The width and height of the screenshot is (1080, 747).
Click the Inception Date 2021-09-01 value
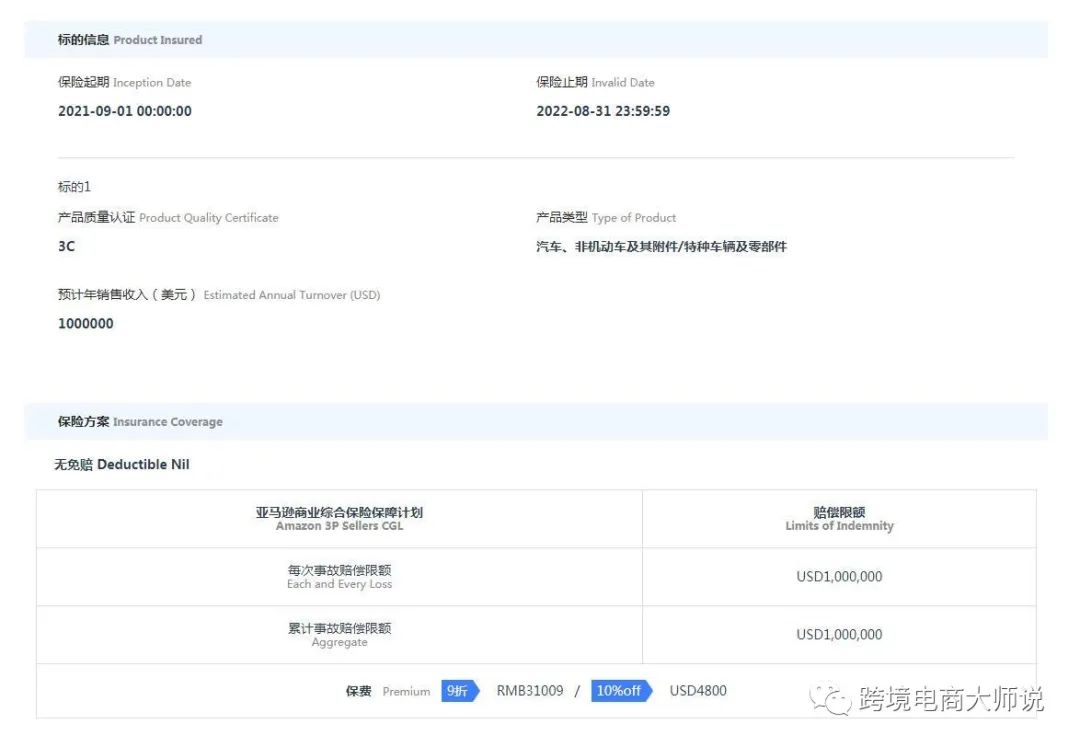[127, 111]
